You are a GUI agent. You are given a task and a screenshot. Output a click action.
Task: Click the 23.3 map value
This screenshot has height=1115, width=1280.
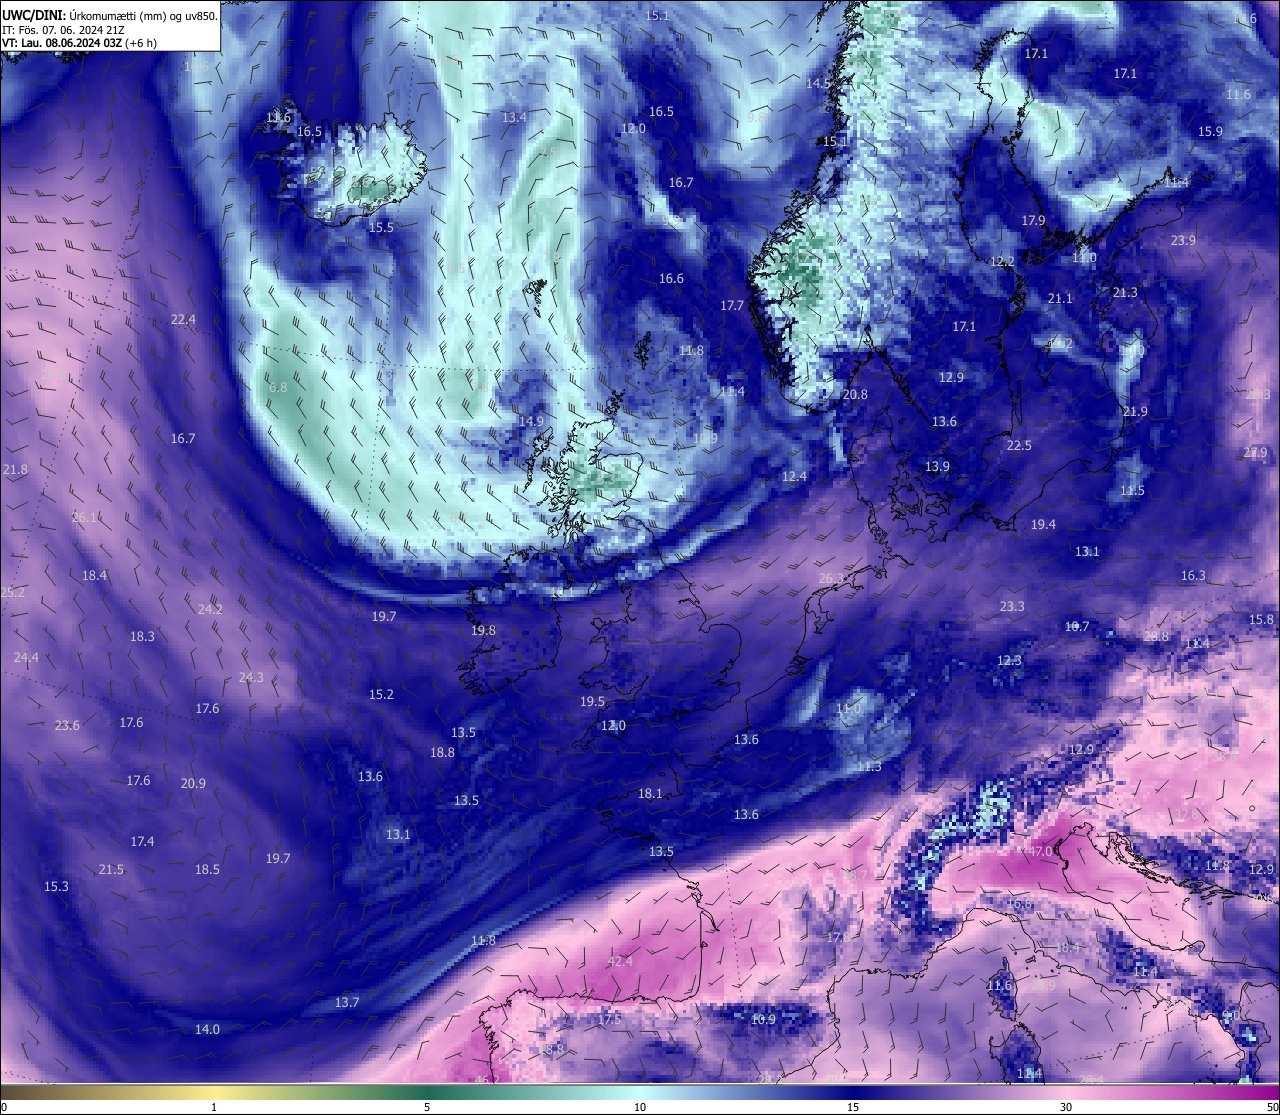coord(1012,607)
